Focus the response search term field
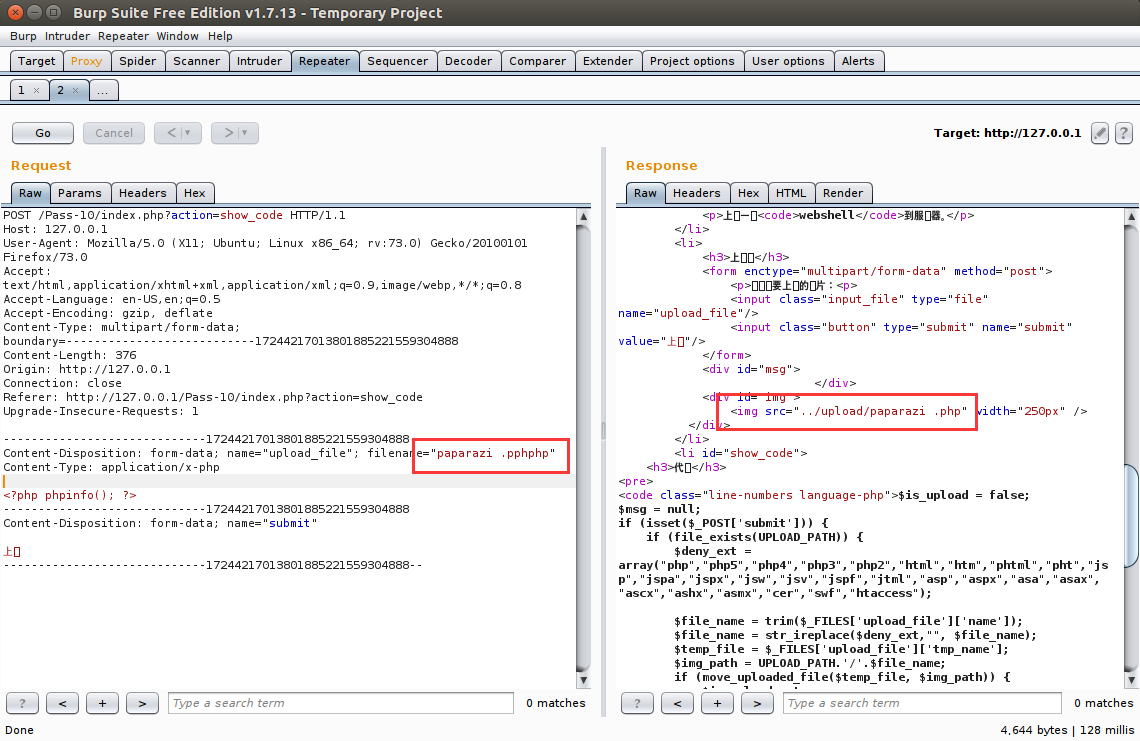The width and height of the screenshot is (1140, 741). pos(923,703)
